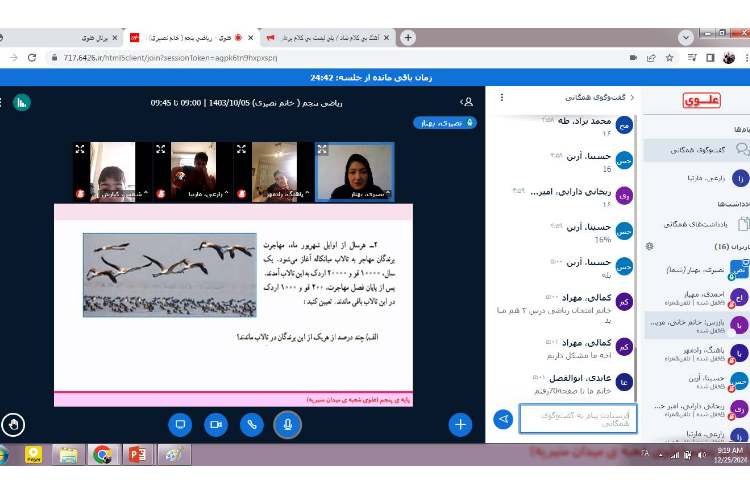Click the send chat message button

click(503, 419)
